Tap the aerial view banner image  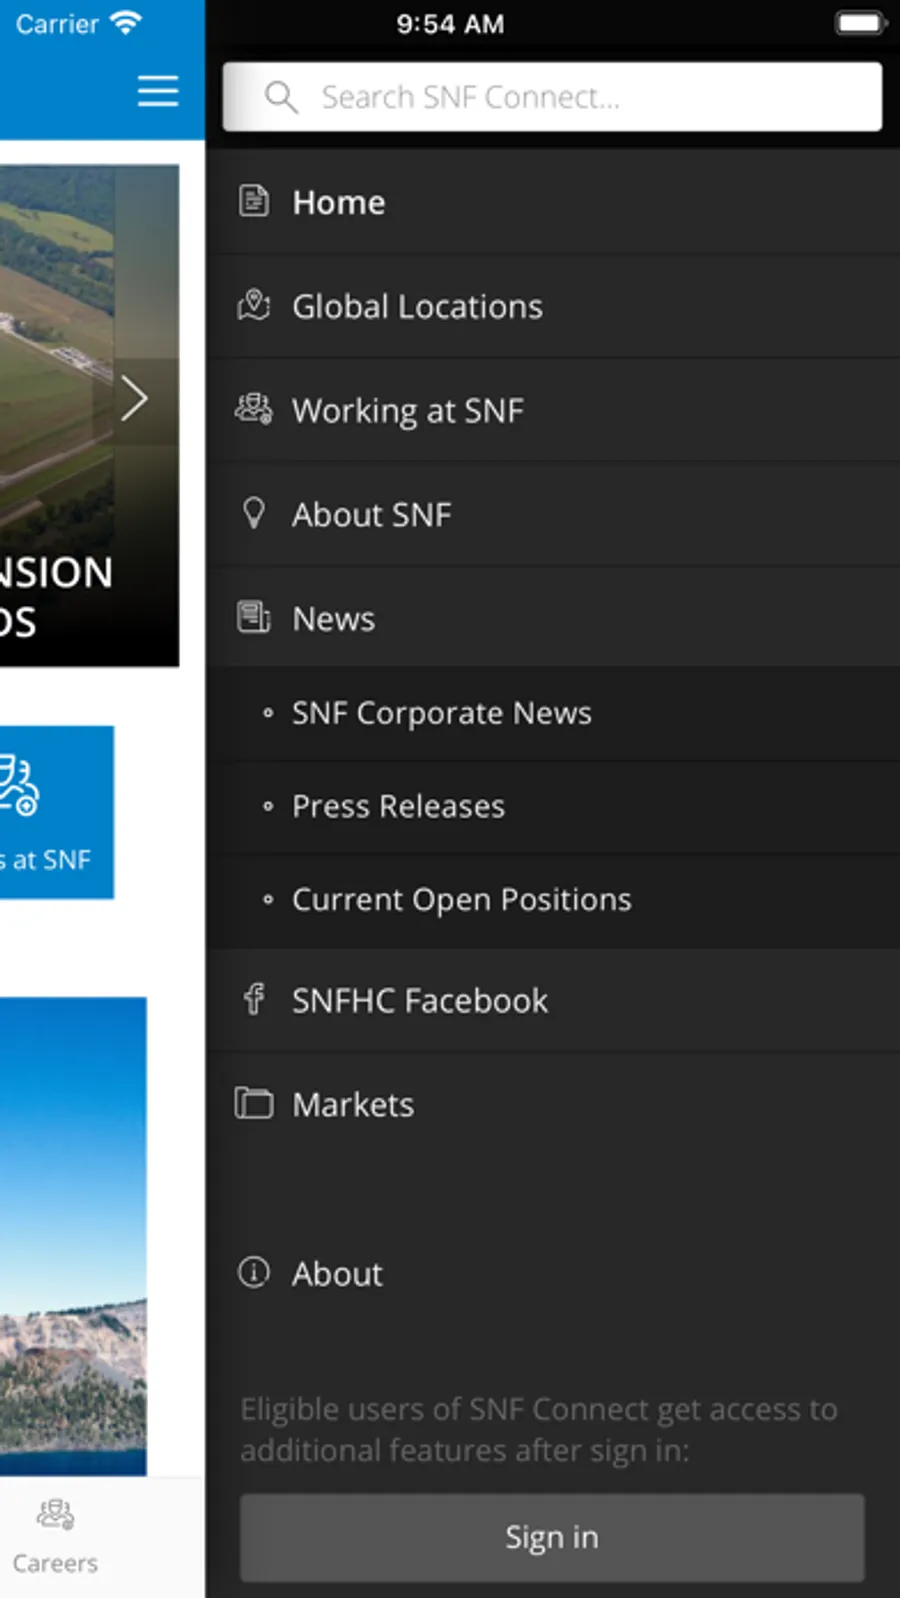point(89,415)
